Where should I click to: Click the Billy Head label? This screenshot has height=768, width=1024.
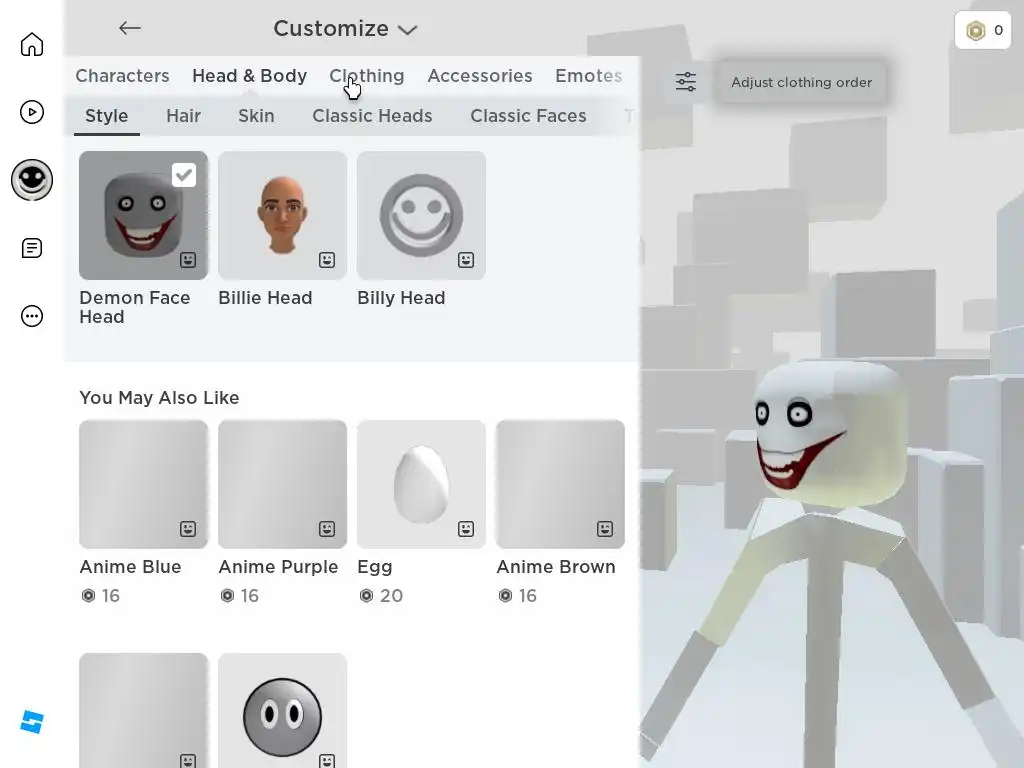pyautogui.click(x=401, y=298)
